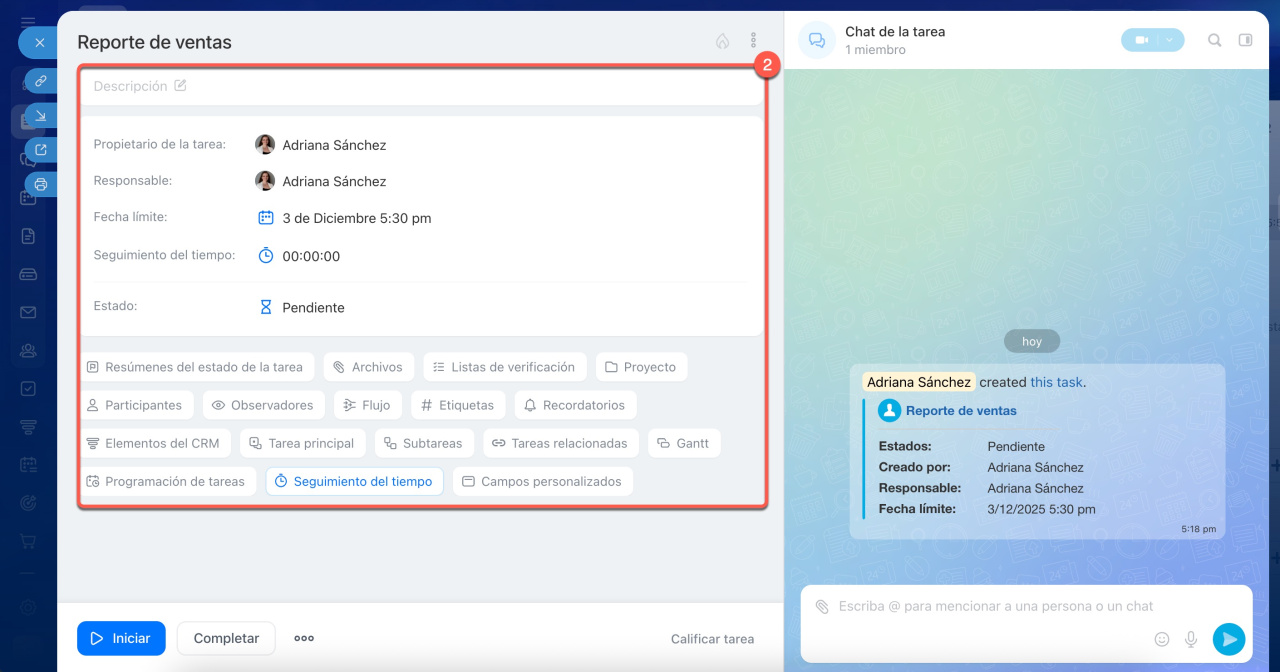Start a video call in task chat
The image size is (1280, 672).
click(x=1140, y=40)
